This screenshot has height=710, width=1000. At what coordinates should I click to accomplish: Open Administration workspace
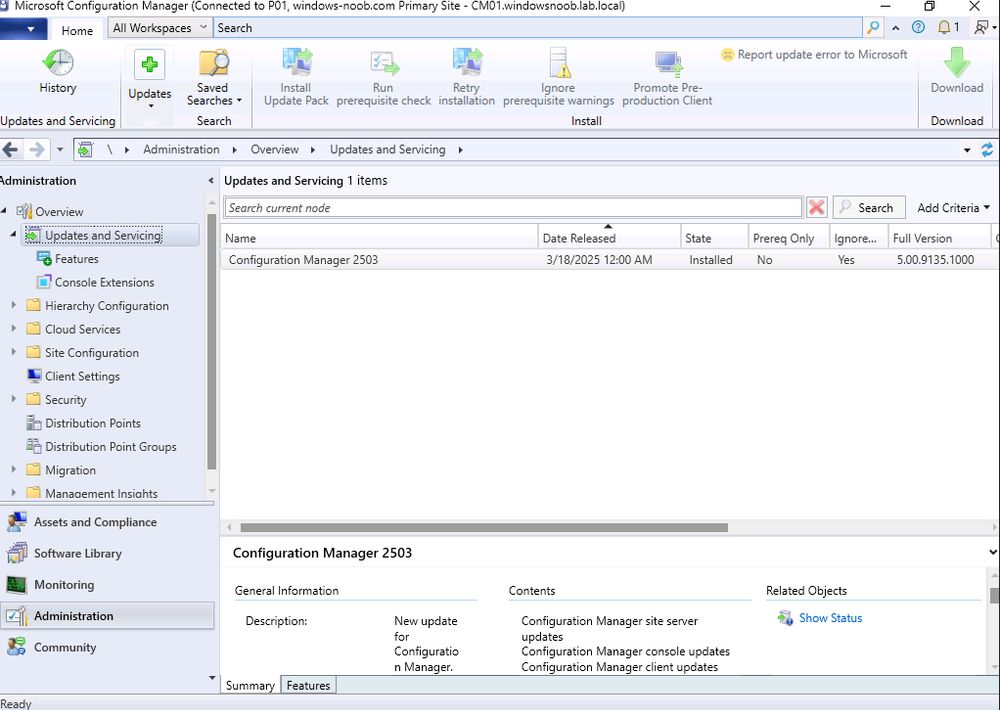pos(107,616)
